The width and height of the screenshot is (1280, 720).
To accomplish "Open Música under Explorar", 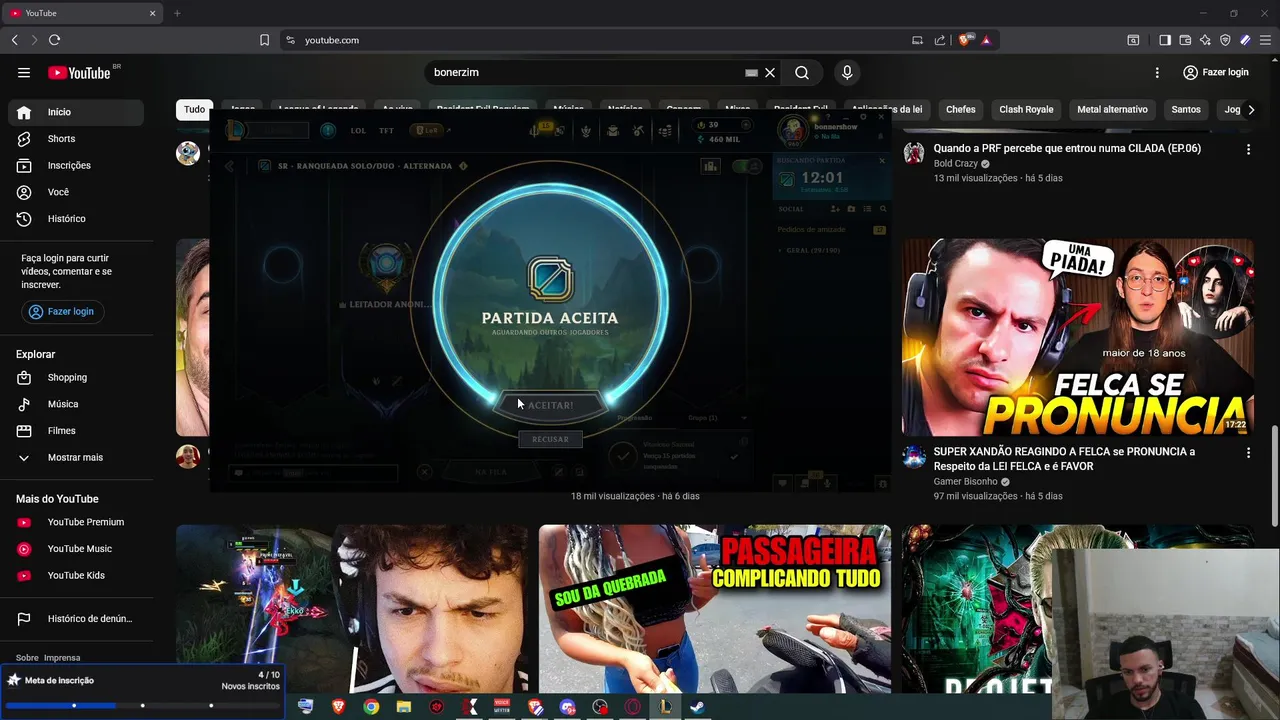I will coord(76,404).
